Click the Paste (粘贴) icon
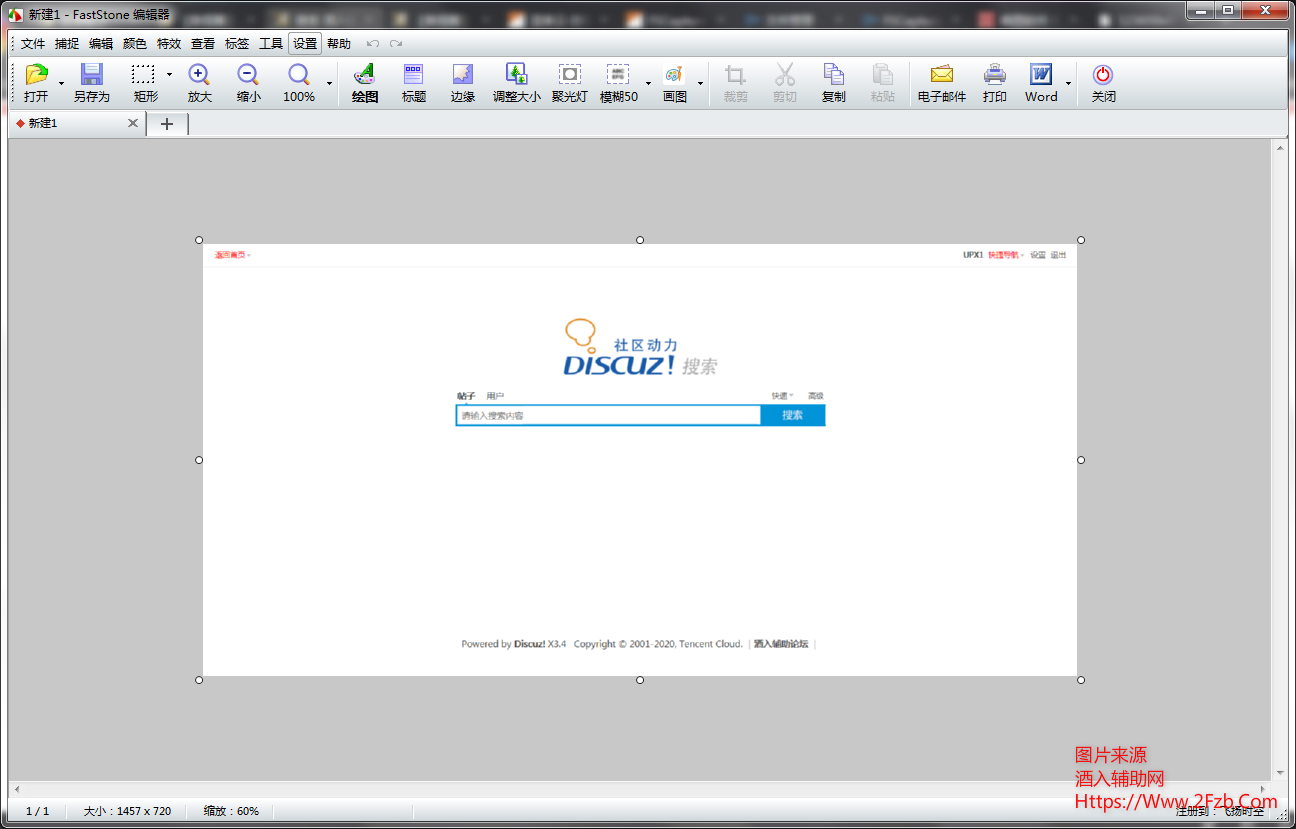Viewport: 1296px width, 829px height. (x=883, y=75)
